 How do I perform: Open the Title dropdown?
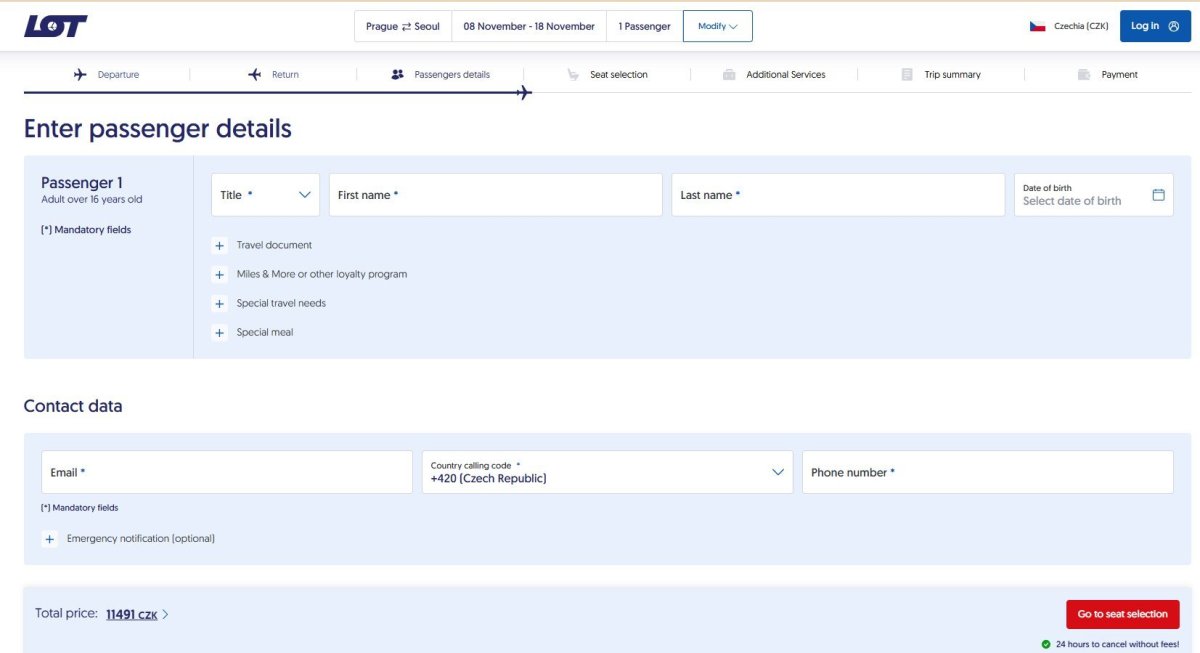pyautogui.click(x=265, y=195)
